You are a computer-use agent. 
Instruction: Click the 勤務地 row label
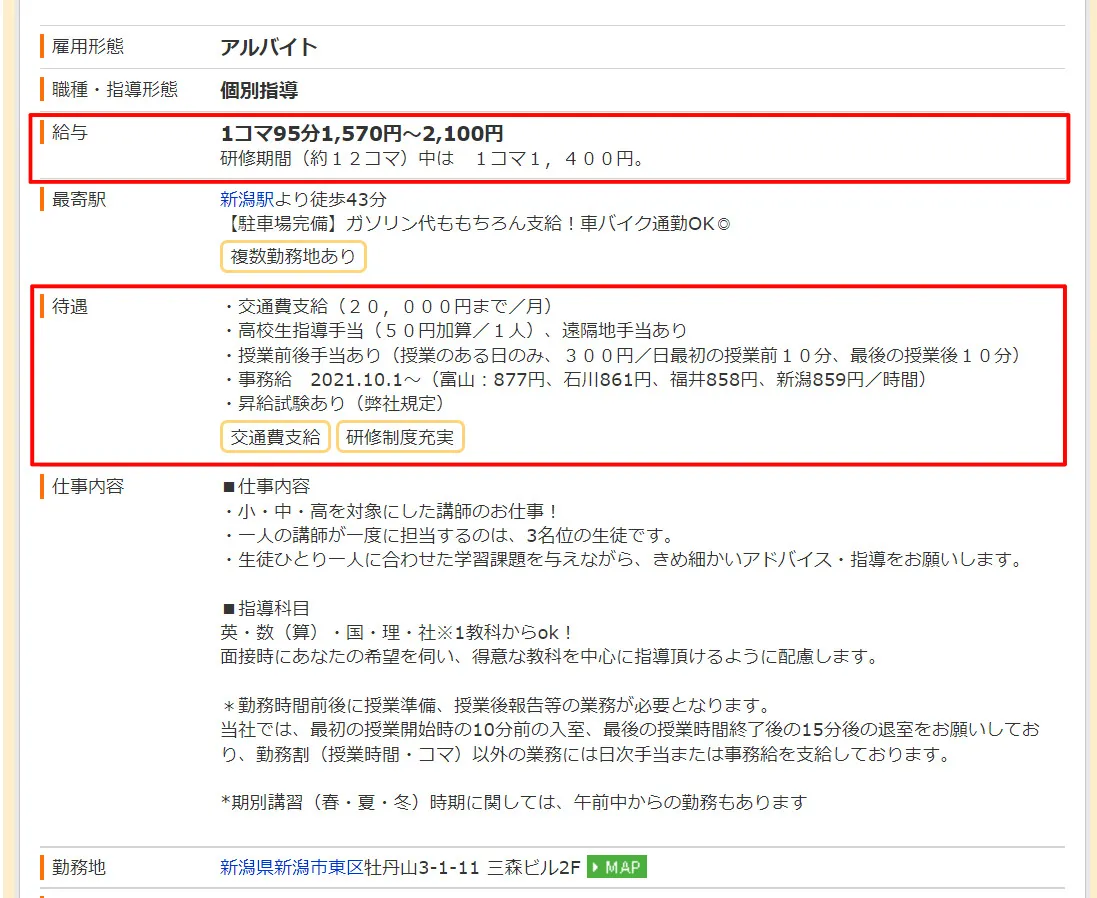coord(79,867)
